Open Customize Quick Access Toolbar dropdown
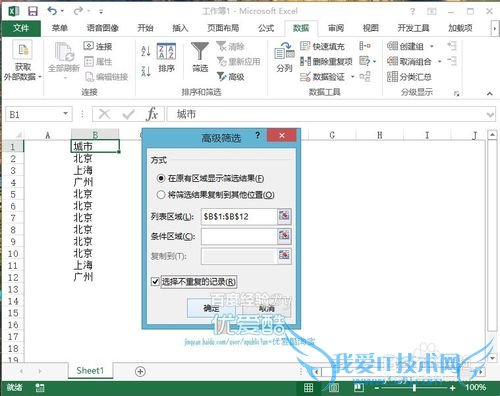 pyautogui.click(x=101, y=12)
